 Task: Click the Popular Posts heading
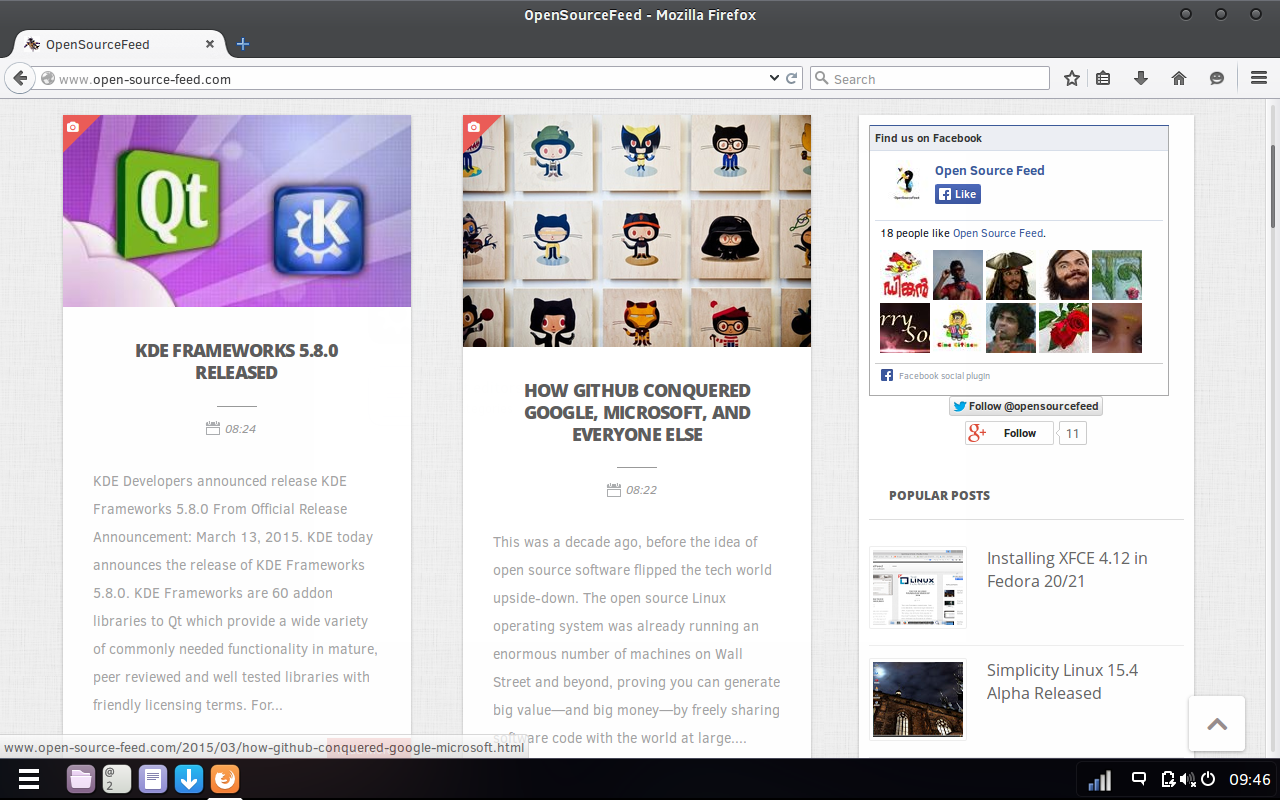pyautogui.click(x=939, y=495)
